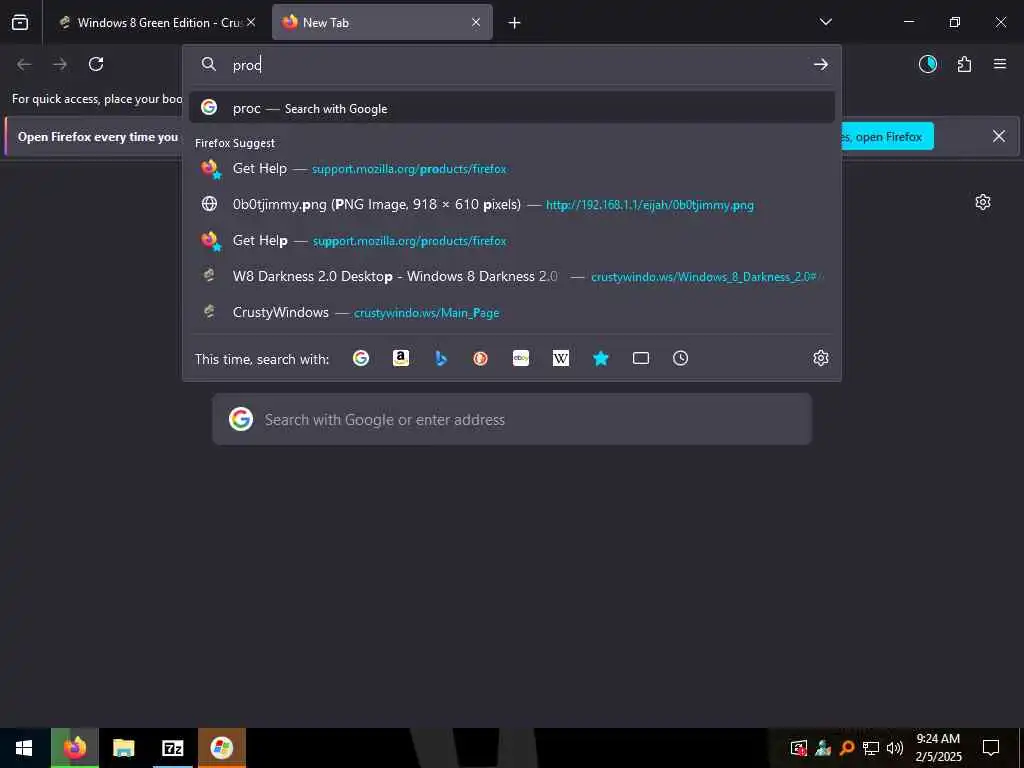
Task: Open new tab page personalize gear
Action: point(983,202)
